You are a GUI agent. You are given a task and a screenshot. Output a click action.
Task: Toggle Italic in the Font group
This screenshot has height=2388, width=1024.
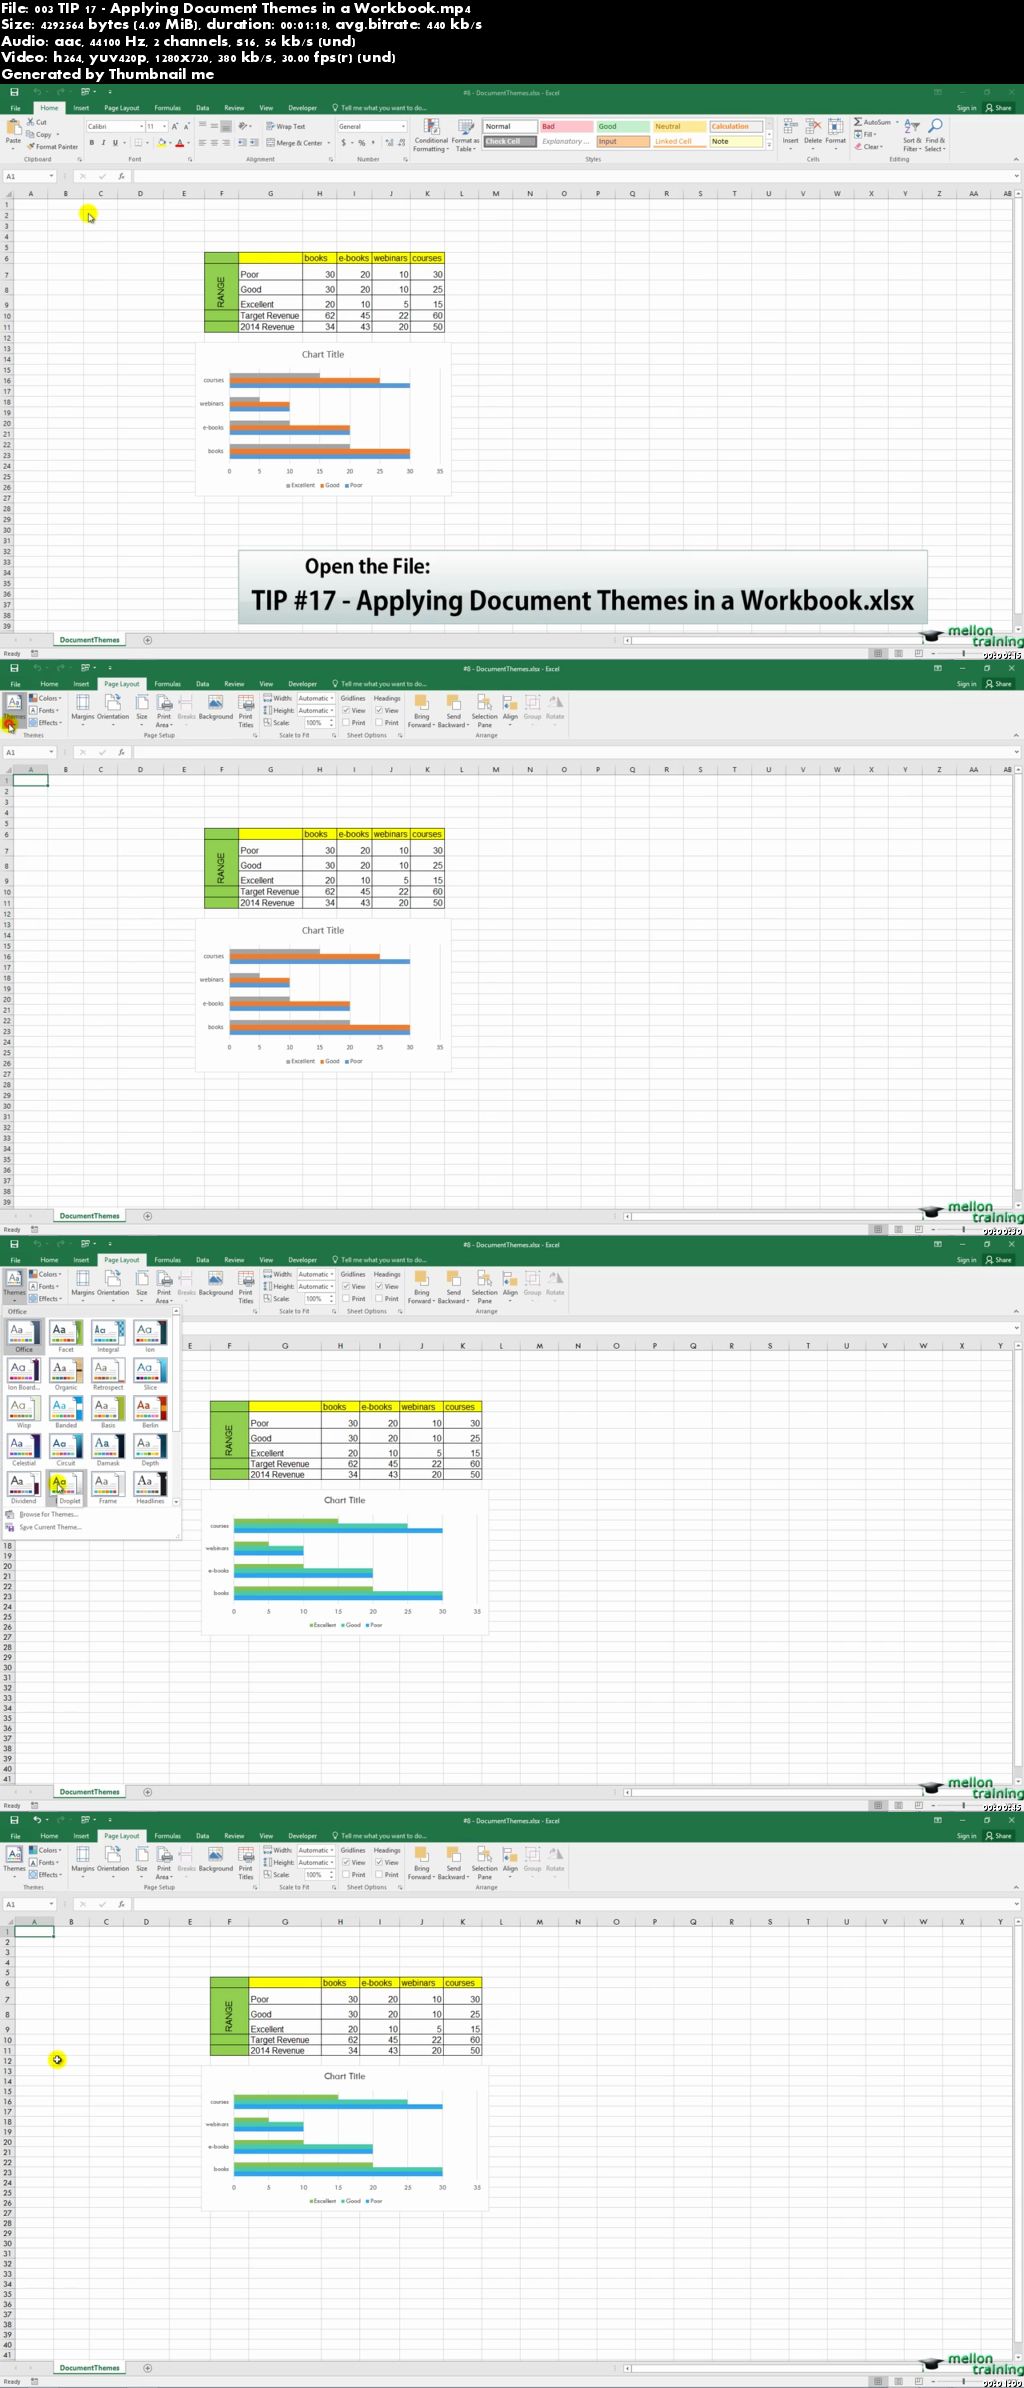point(103,143)
